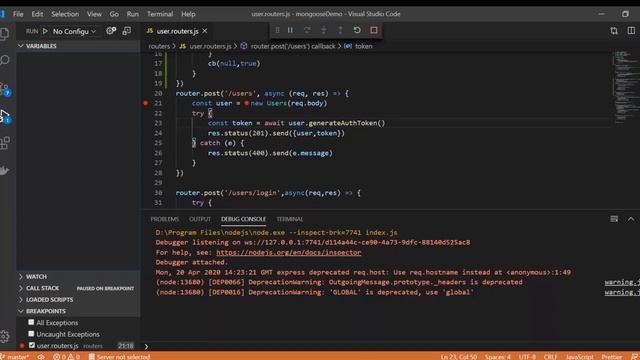Step out in the debug toolbar
640x360 pixels.
pyautogui.click(x=340, y=30)
